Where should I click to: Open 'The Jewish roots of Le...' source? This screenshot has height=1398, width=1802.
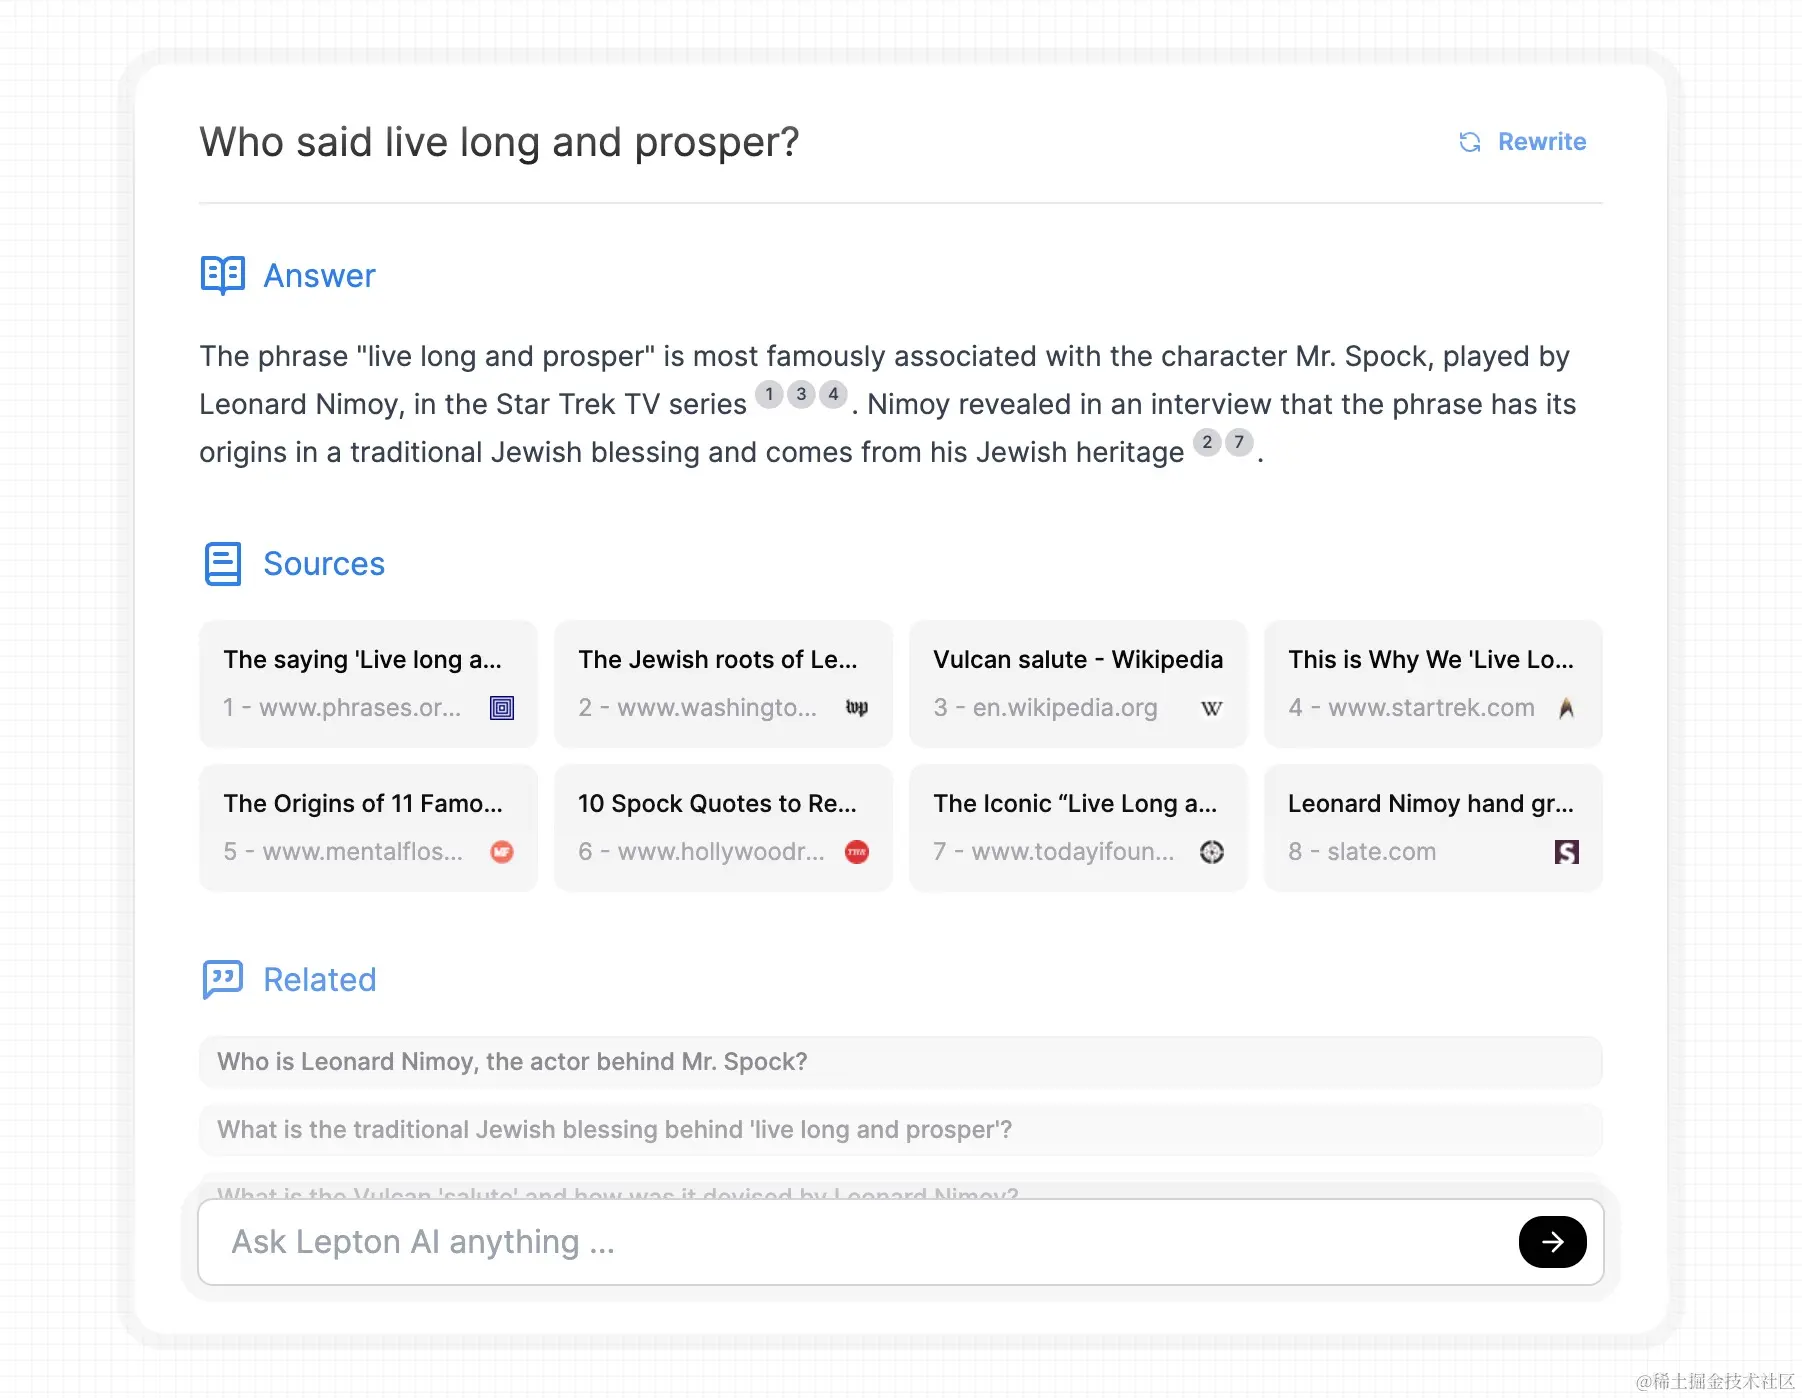coord(723,684)
